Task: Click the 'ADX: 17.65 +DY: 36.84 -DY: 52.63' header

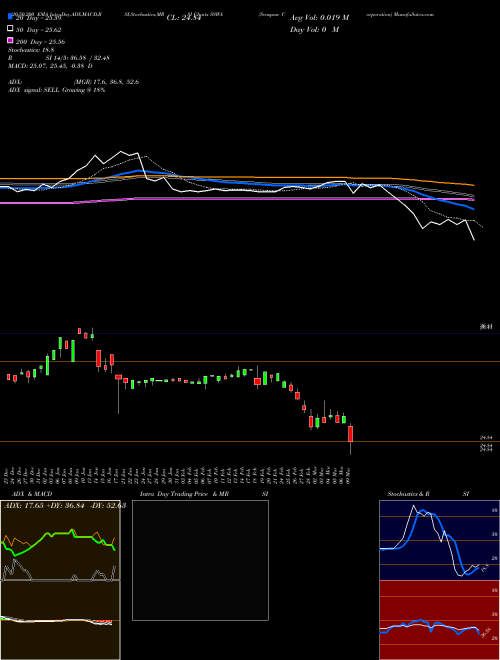Action: tap(65, 505)
